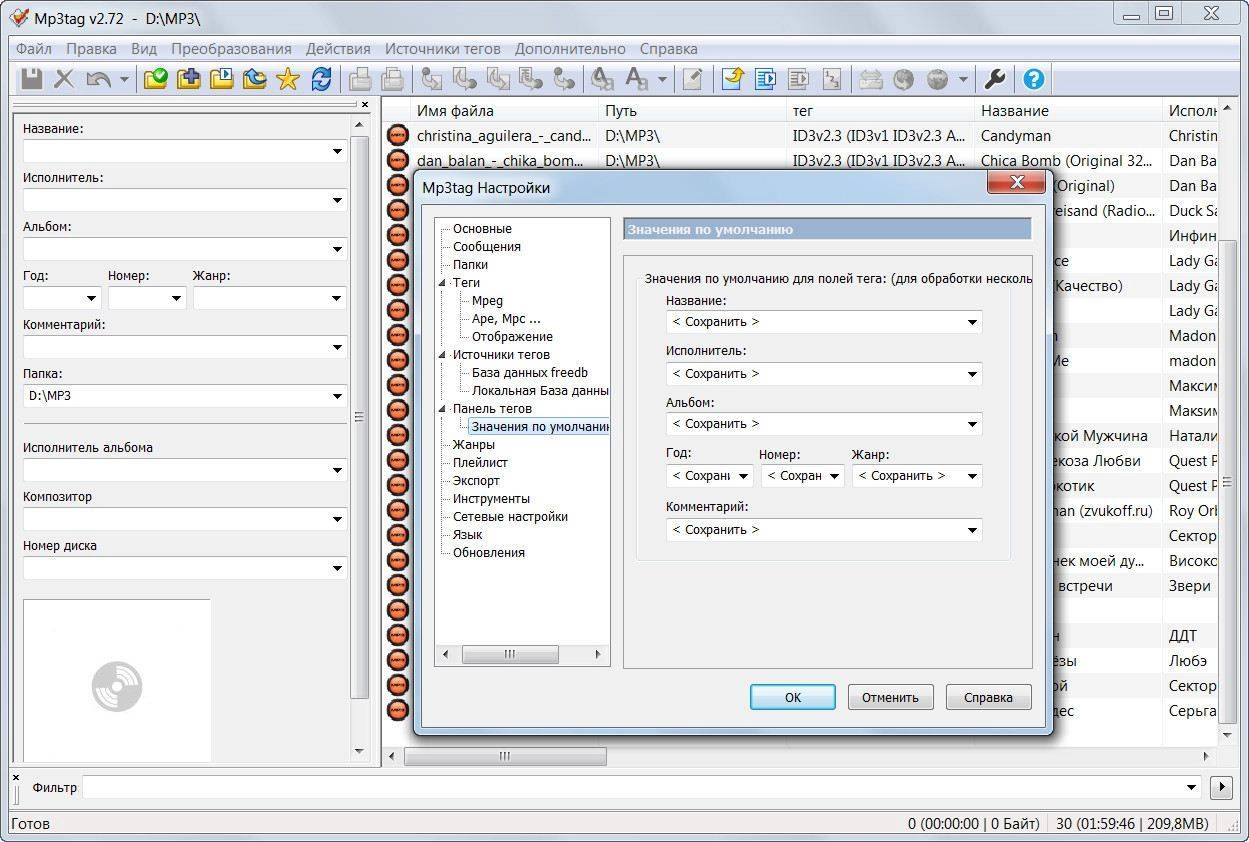Screen dimensions: 1249x842
Task: Click the Refresh view blue arrows icon
Action: [x=321, y=79]
